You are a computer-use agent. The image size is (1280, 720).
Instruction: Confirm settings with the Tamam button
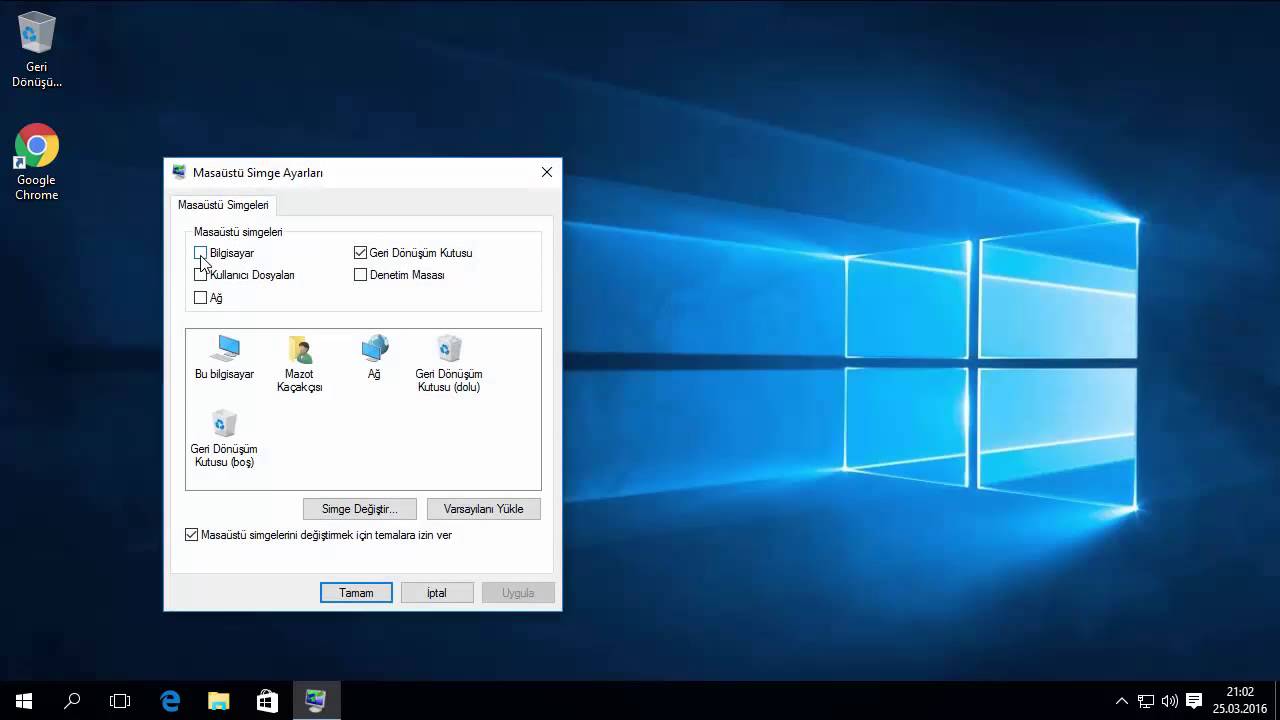point(355,592)
